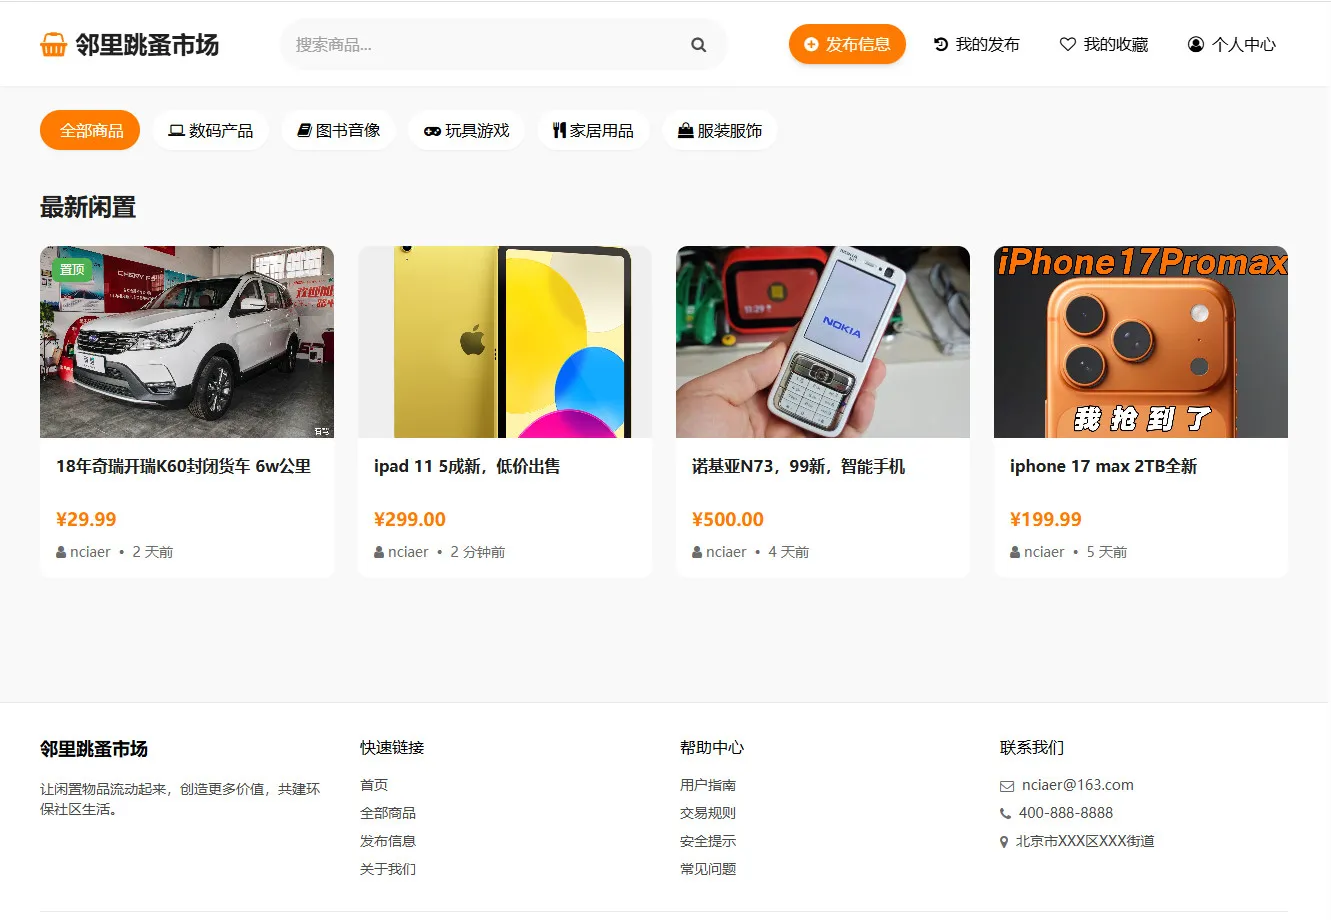The image size is (1331, 920).
Task: Click the laptop icon in 数码产品 category
Action: (176, 131)
